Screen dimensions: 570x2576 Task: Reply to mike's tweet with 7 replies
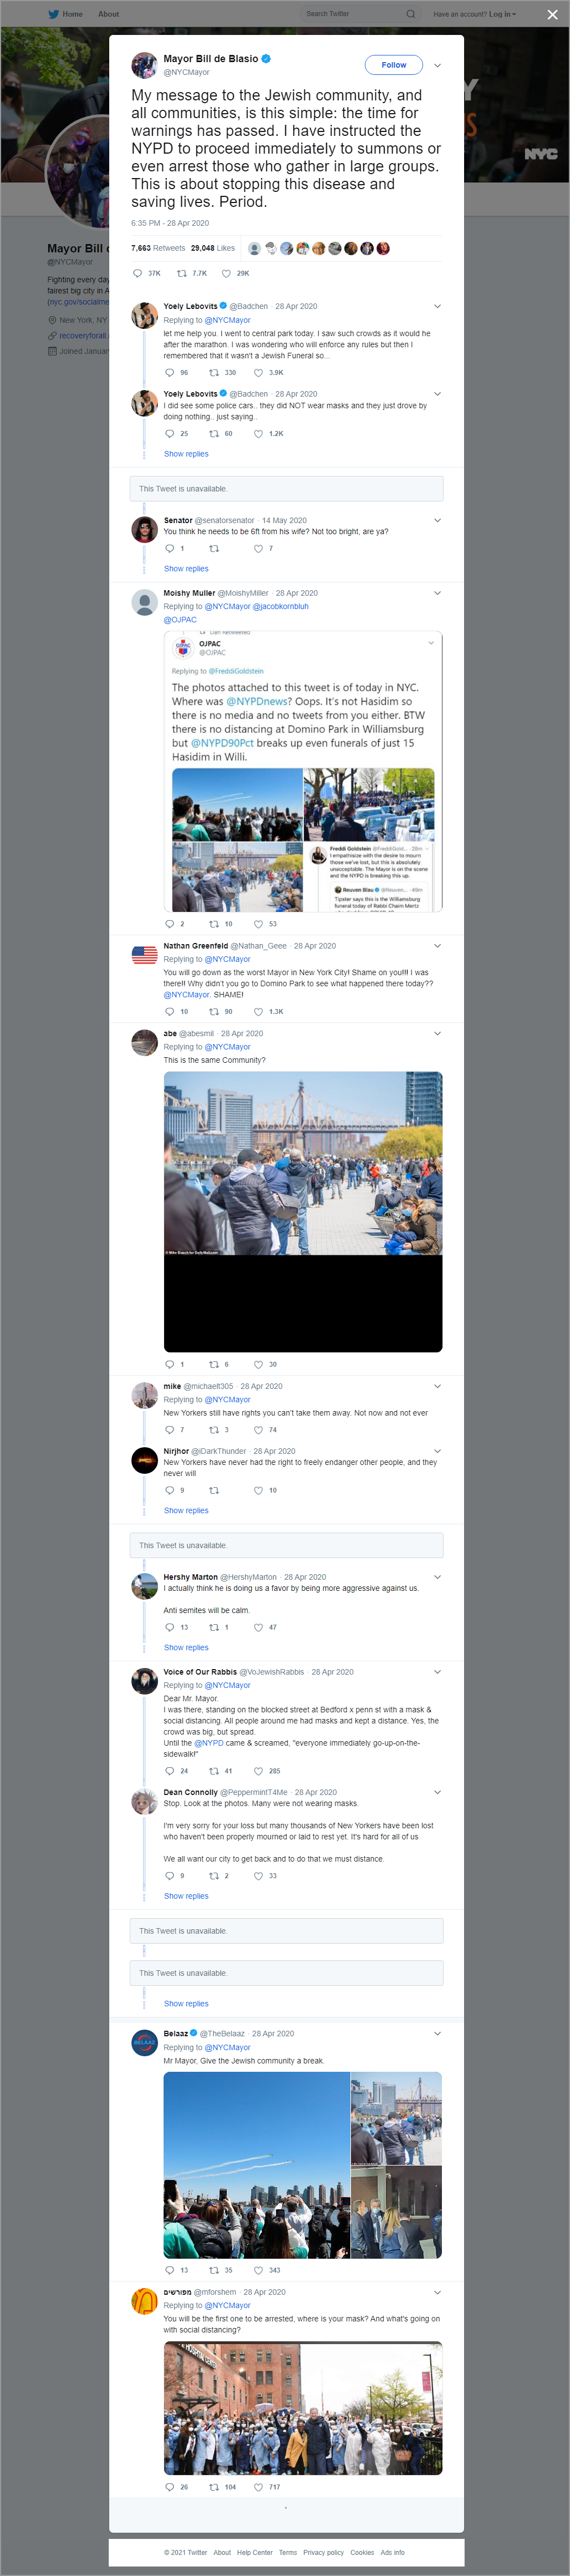[169, 1430]
